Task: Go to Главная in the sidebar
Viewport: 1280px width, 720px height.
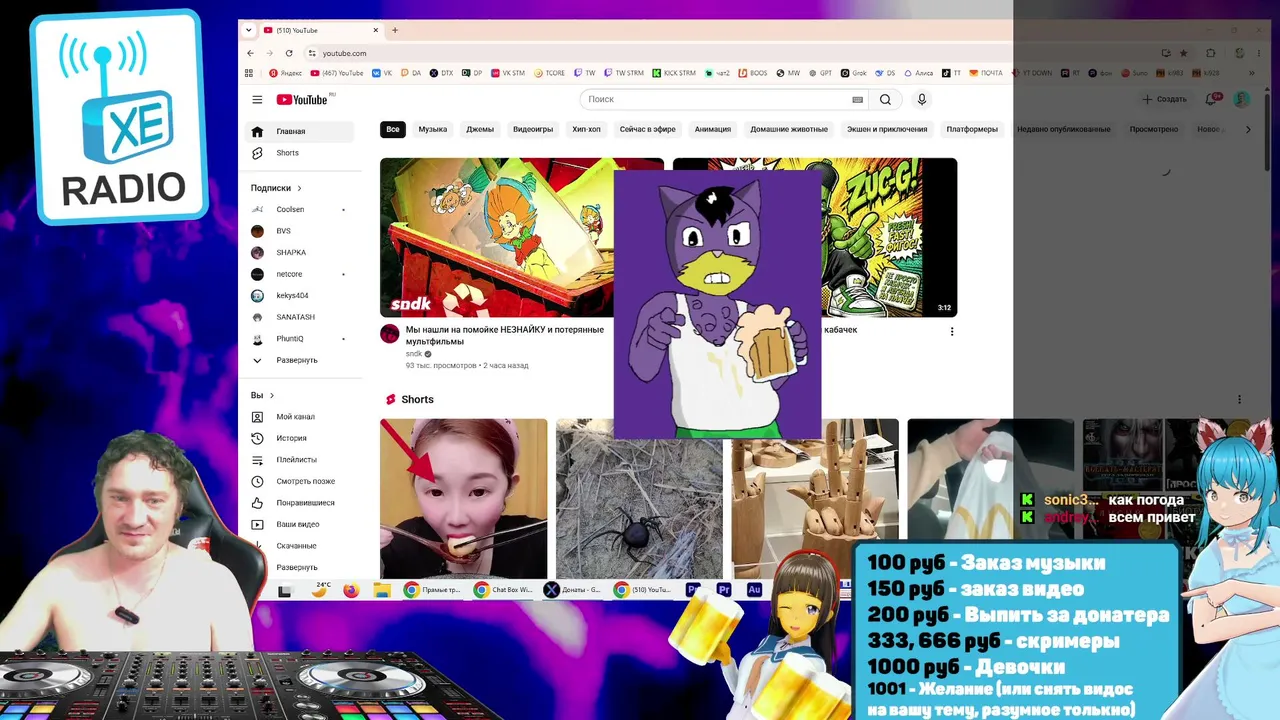Action: (299, 131)
